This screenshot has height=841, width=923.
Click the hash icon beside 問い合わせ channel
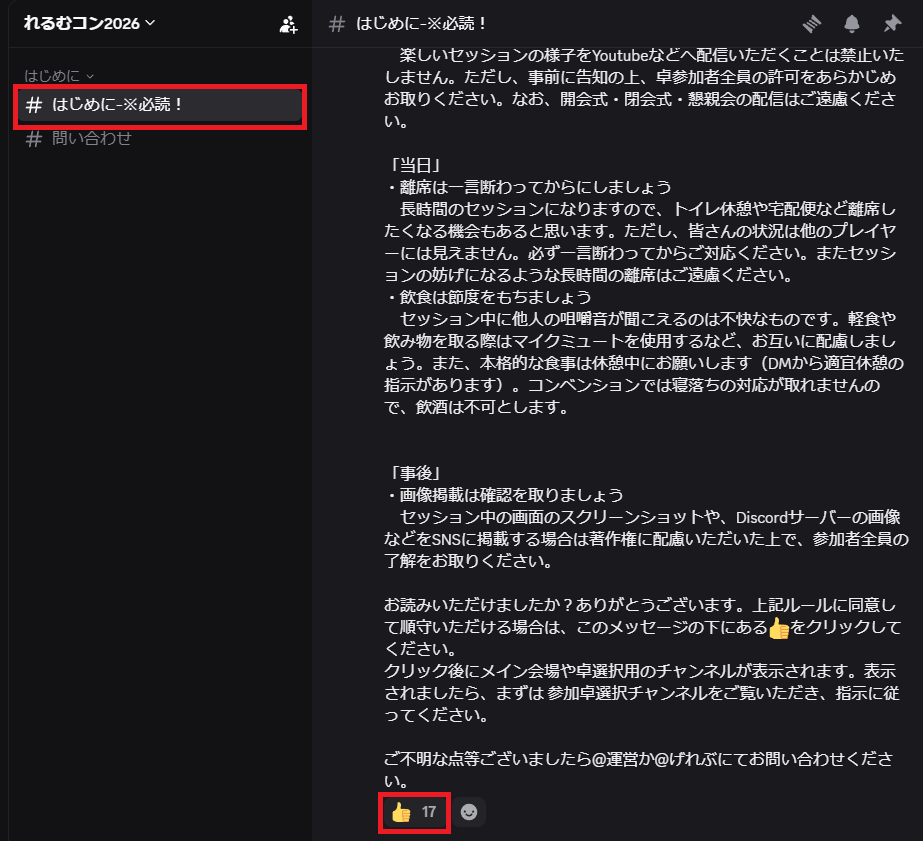(x=34, y=139)
